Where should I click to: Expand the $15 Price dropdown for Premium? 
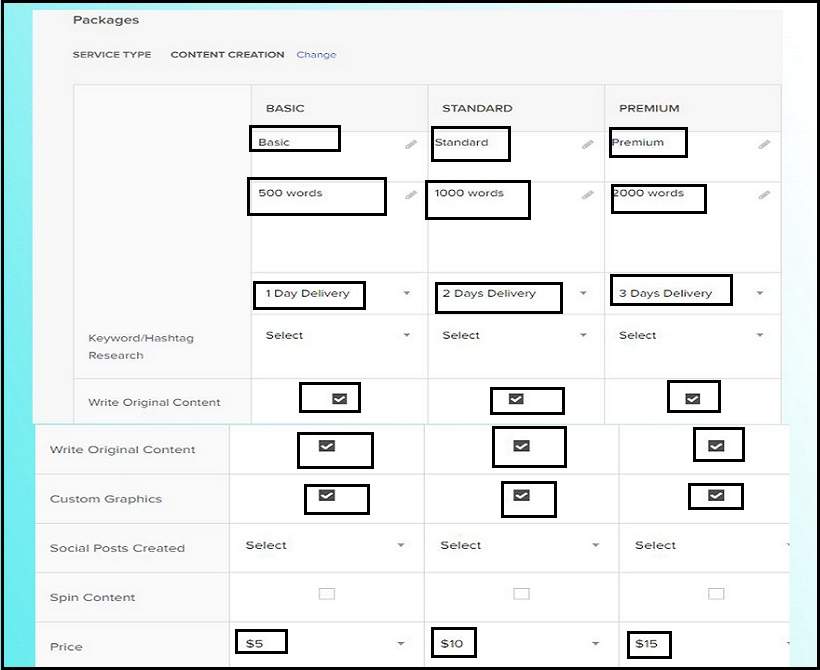[x=787, y=644]
